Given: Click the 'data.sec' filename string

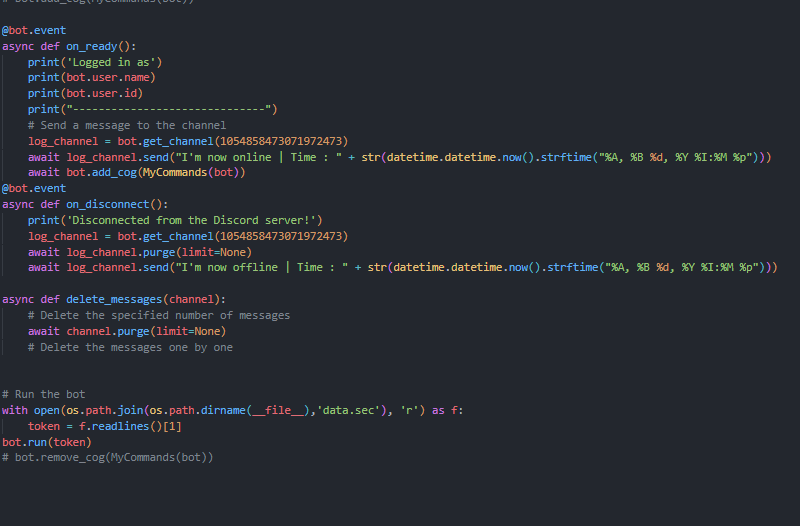Looking at the screenshot, I should click(x=348, y=411).
